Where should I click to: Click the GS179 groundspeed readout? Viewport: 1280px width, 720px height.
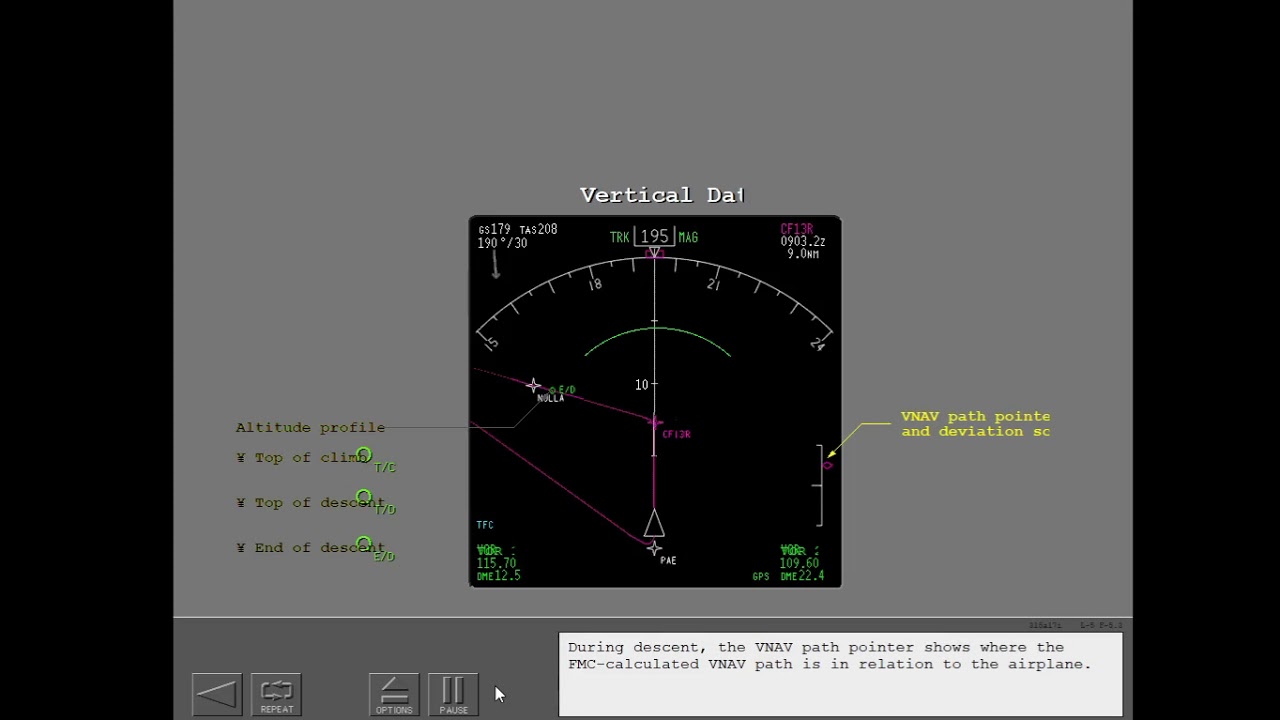[x=495, y=230]
